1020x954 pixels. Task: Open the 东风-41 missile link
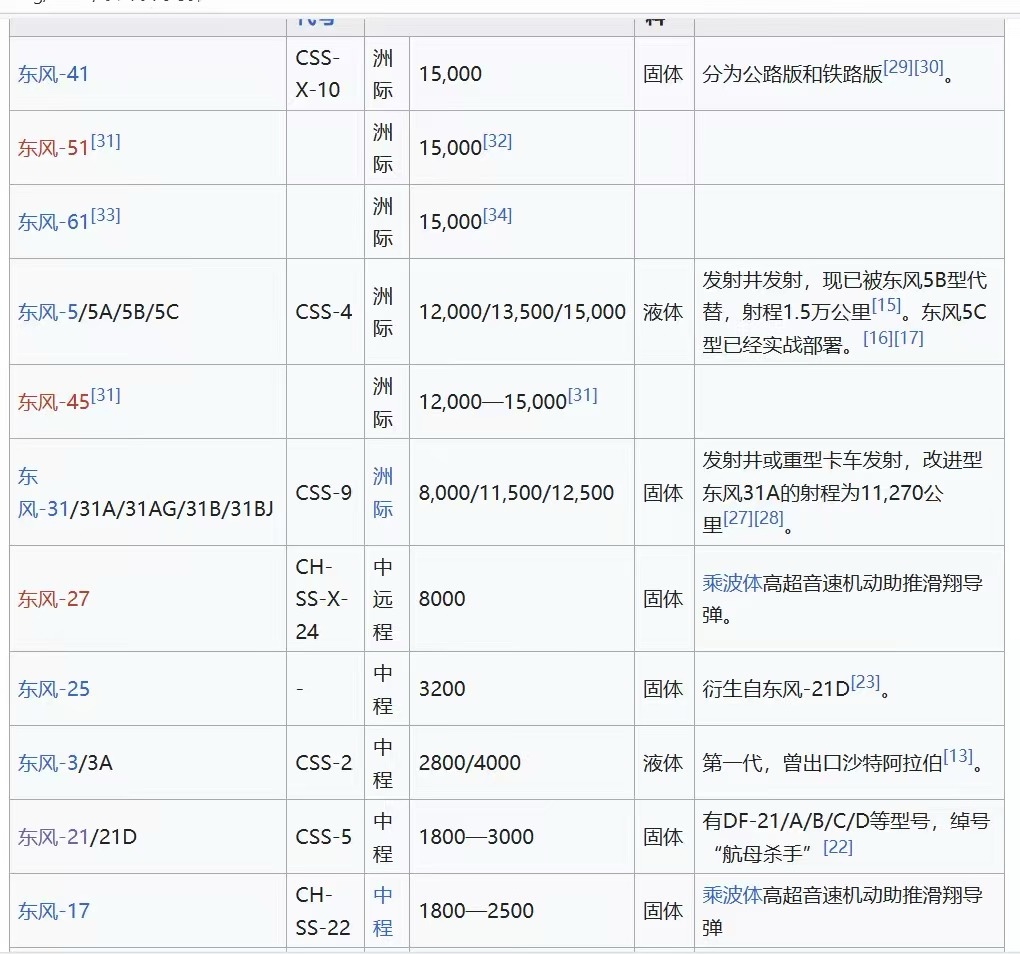[x=53, y=74]
